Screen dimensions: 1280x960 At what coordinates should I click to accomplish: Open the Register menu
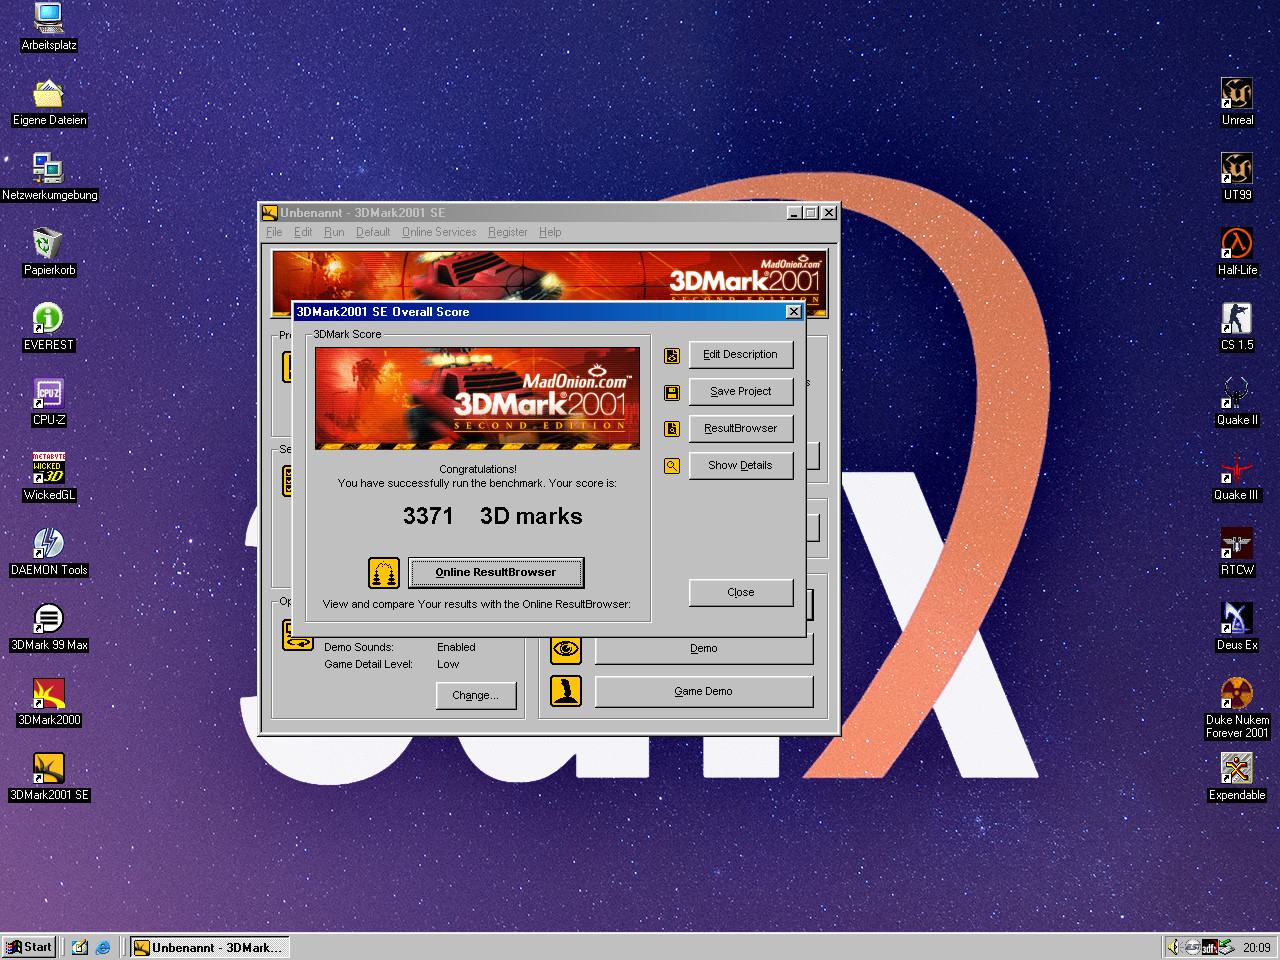(507, 232)
